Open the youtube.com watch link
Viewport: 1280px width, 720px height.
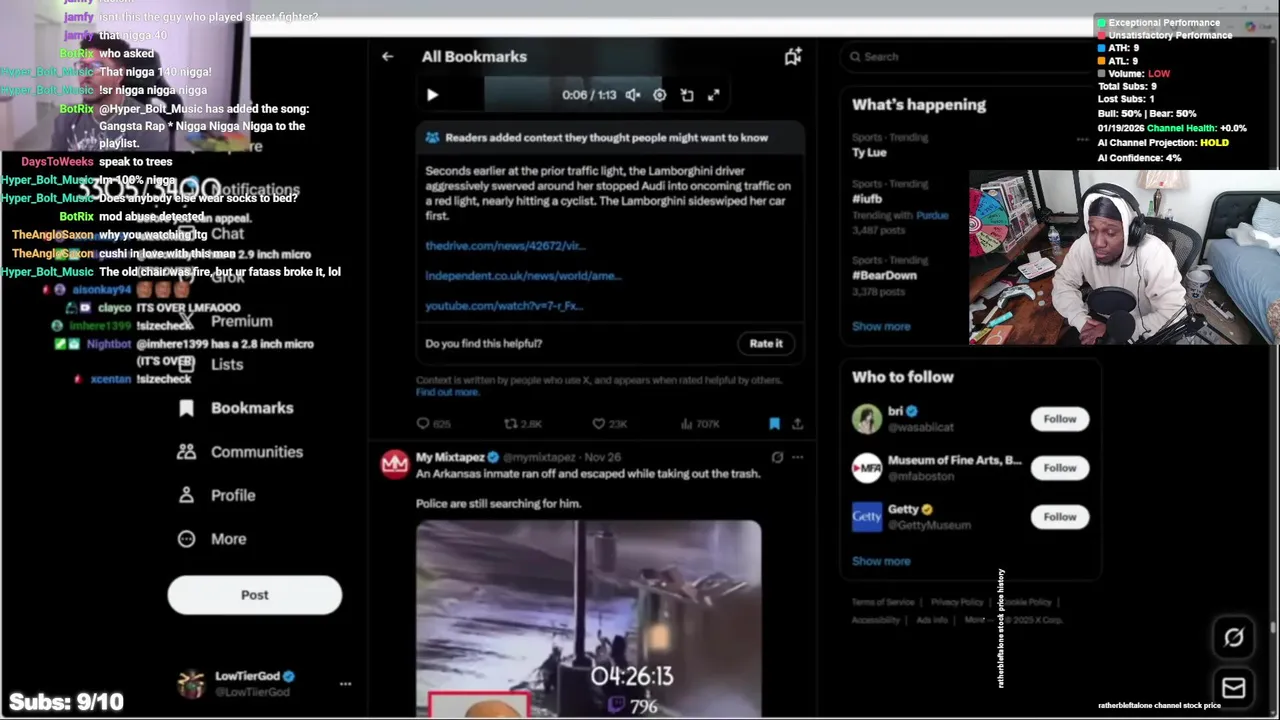[x=503, y=305]
